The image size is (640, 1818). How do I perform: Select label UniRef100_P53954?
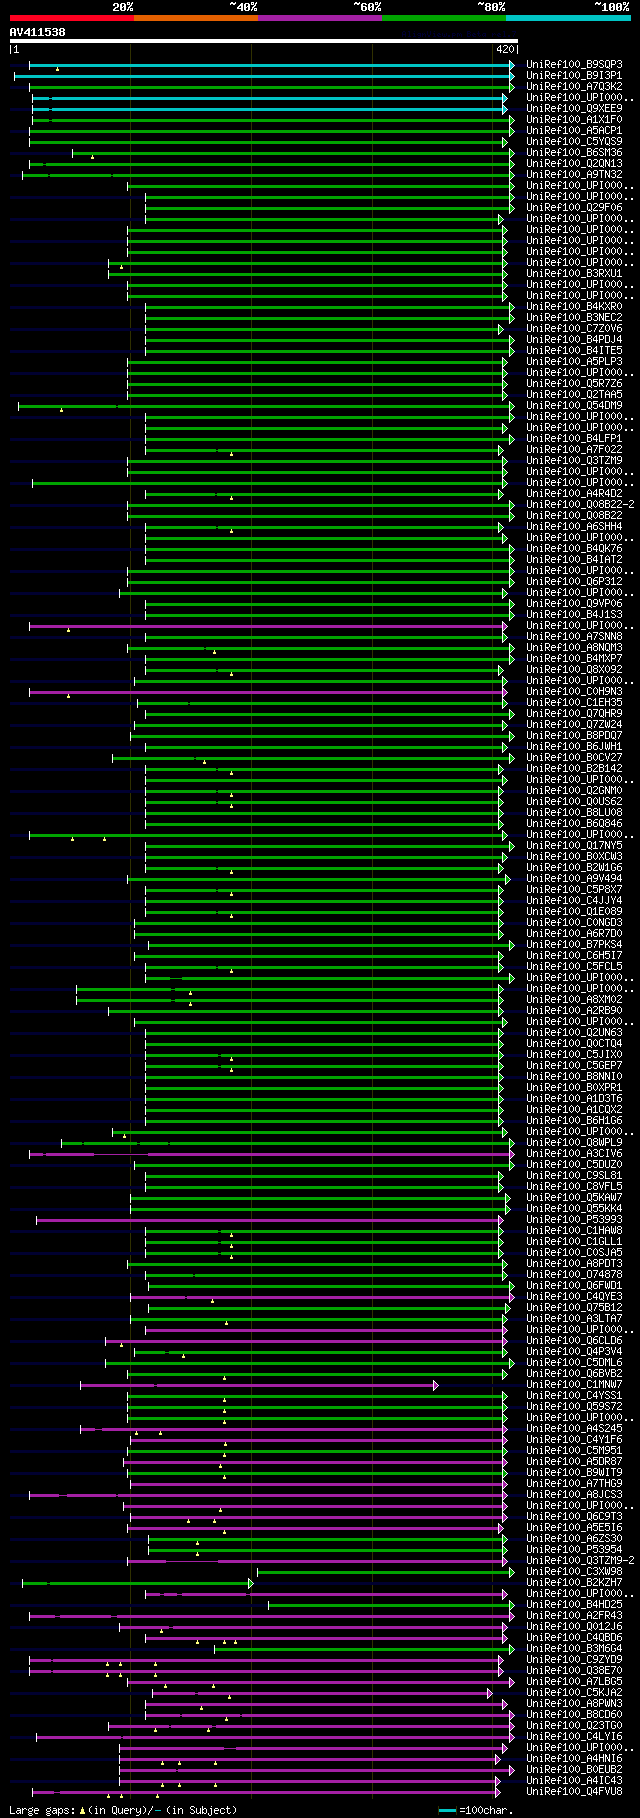click(574, 1549)
